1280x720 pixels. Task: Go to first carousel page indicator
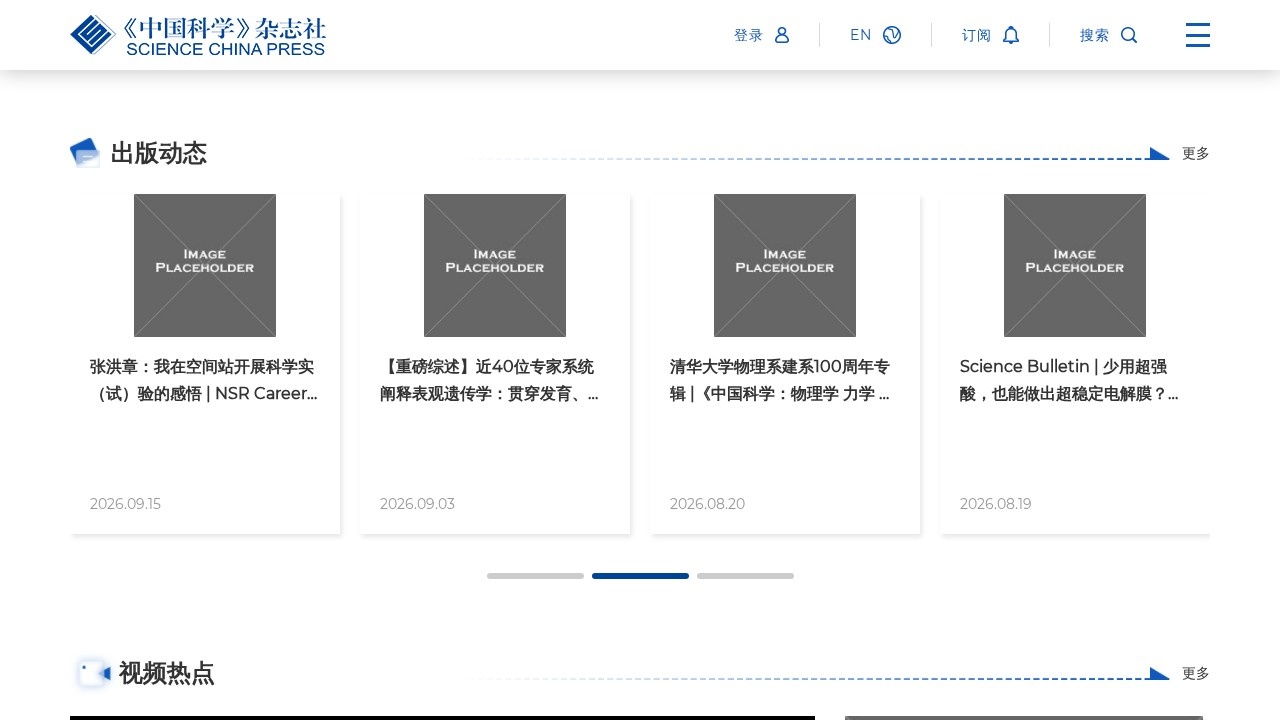(535, 576)
